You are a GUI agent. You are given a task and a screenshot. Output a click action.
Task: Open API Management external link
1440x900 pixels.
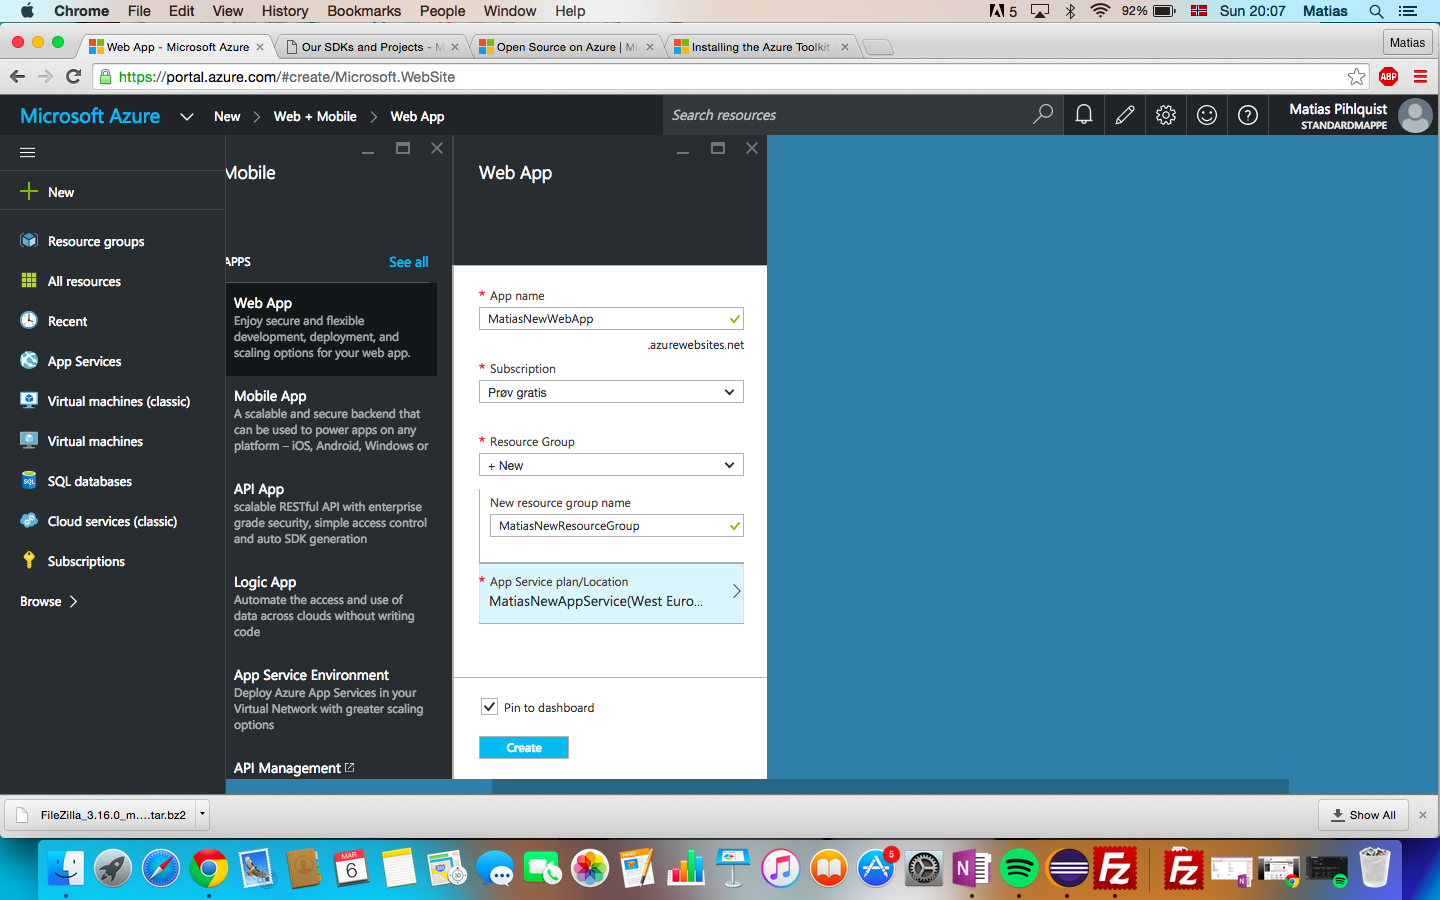click(294, 768)
